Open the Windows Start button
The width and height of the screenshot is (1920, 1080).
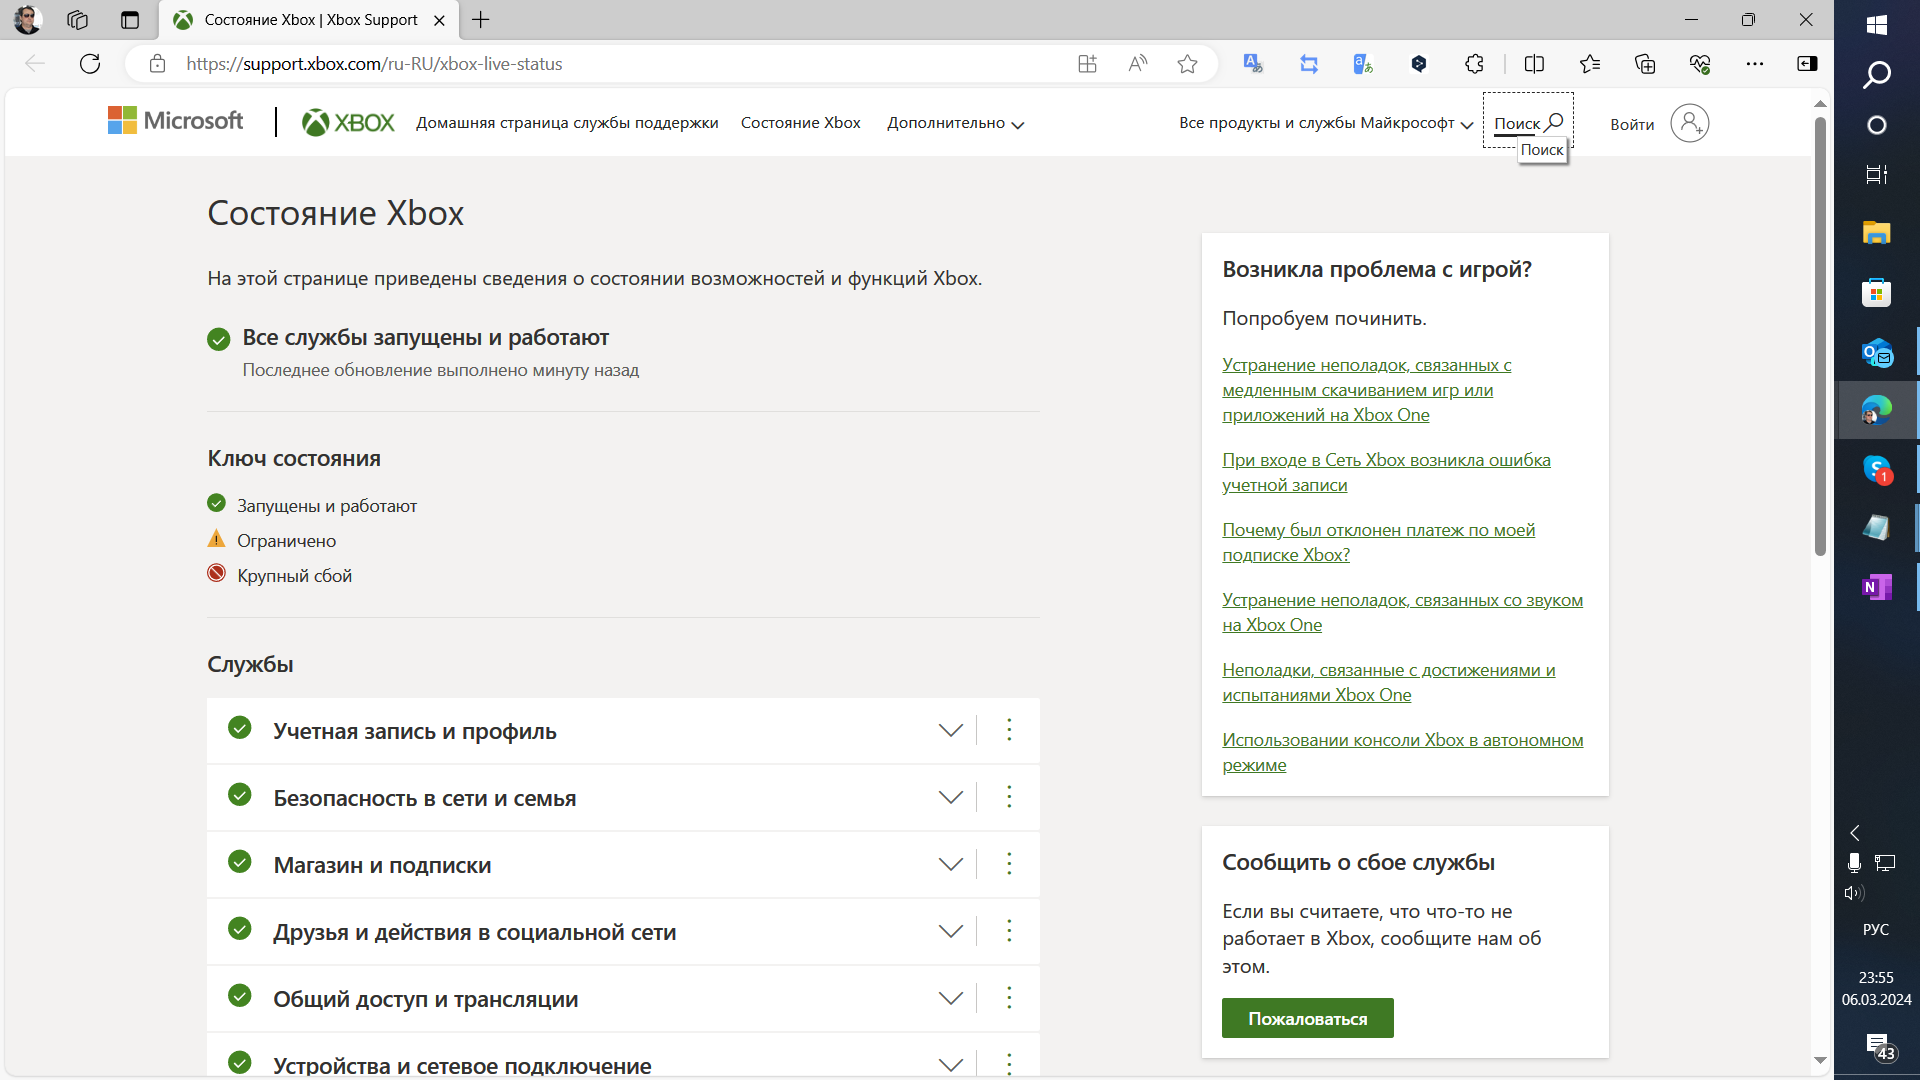tap(1877, 26)
